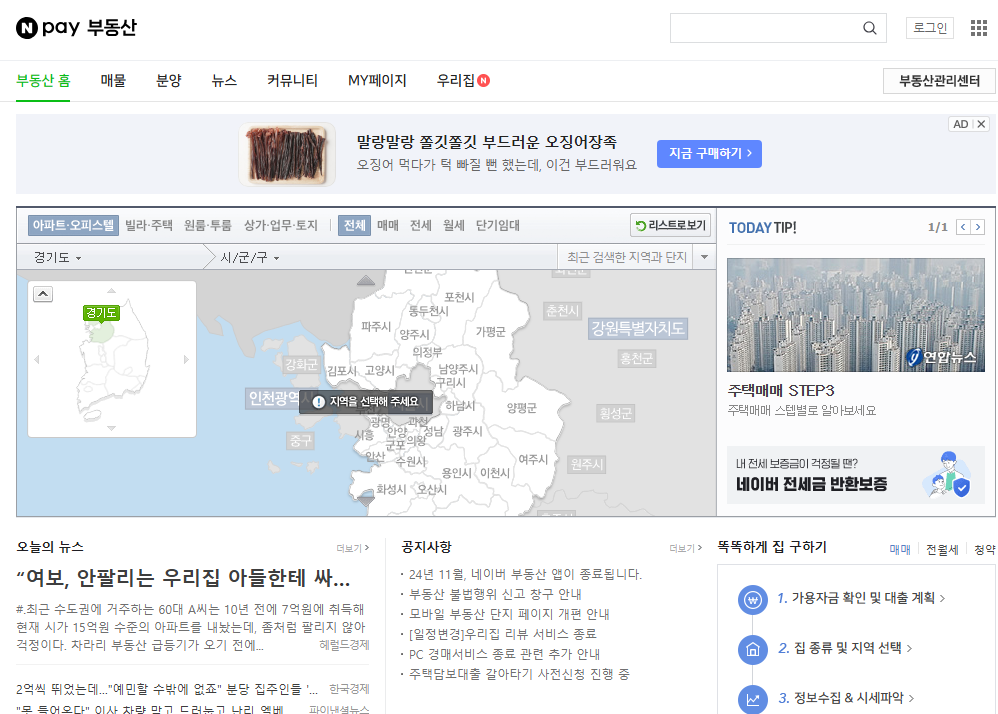This screenshot has width=998, height=714.
Task: Open notice 주택담보대출 갈아타기 사전신청
Action: [x=519, y=674]
